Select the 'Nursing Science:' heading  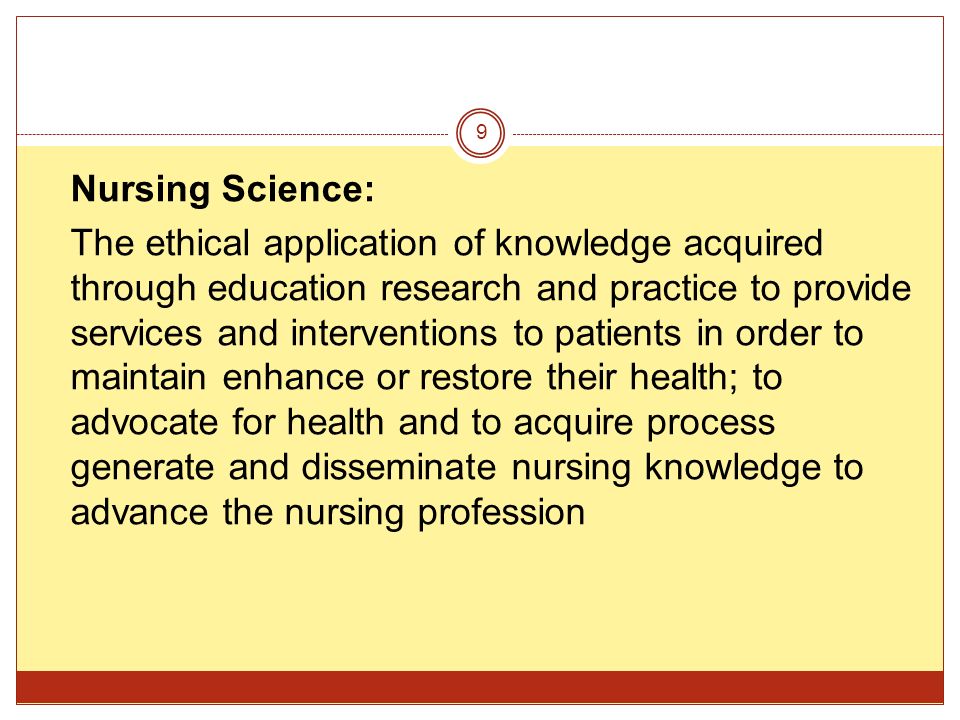pos(223,189)
